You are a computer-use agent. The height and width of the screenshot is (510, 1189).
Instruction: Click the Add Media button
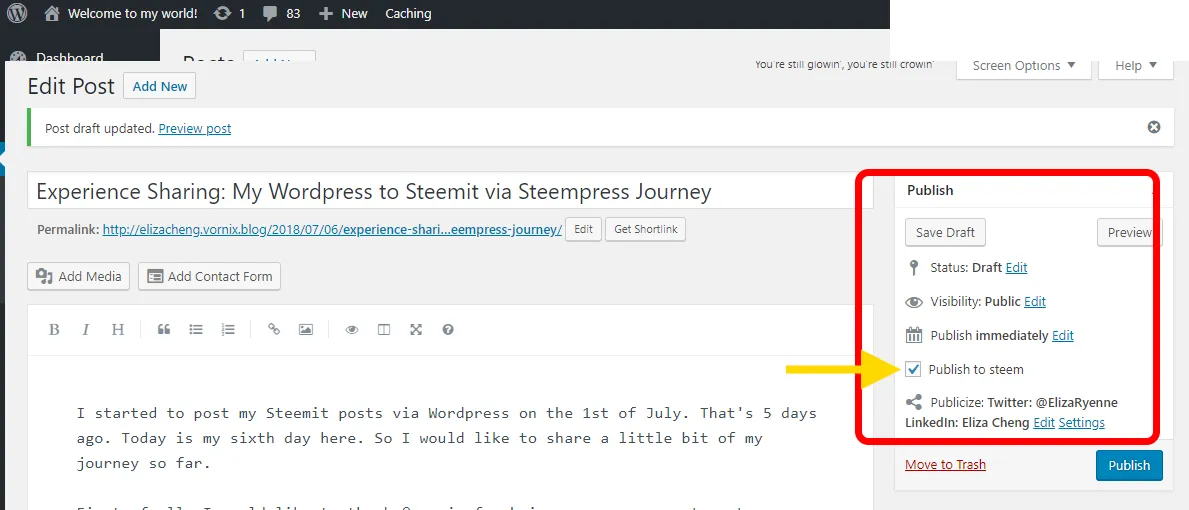79,277
